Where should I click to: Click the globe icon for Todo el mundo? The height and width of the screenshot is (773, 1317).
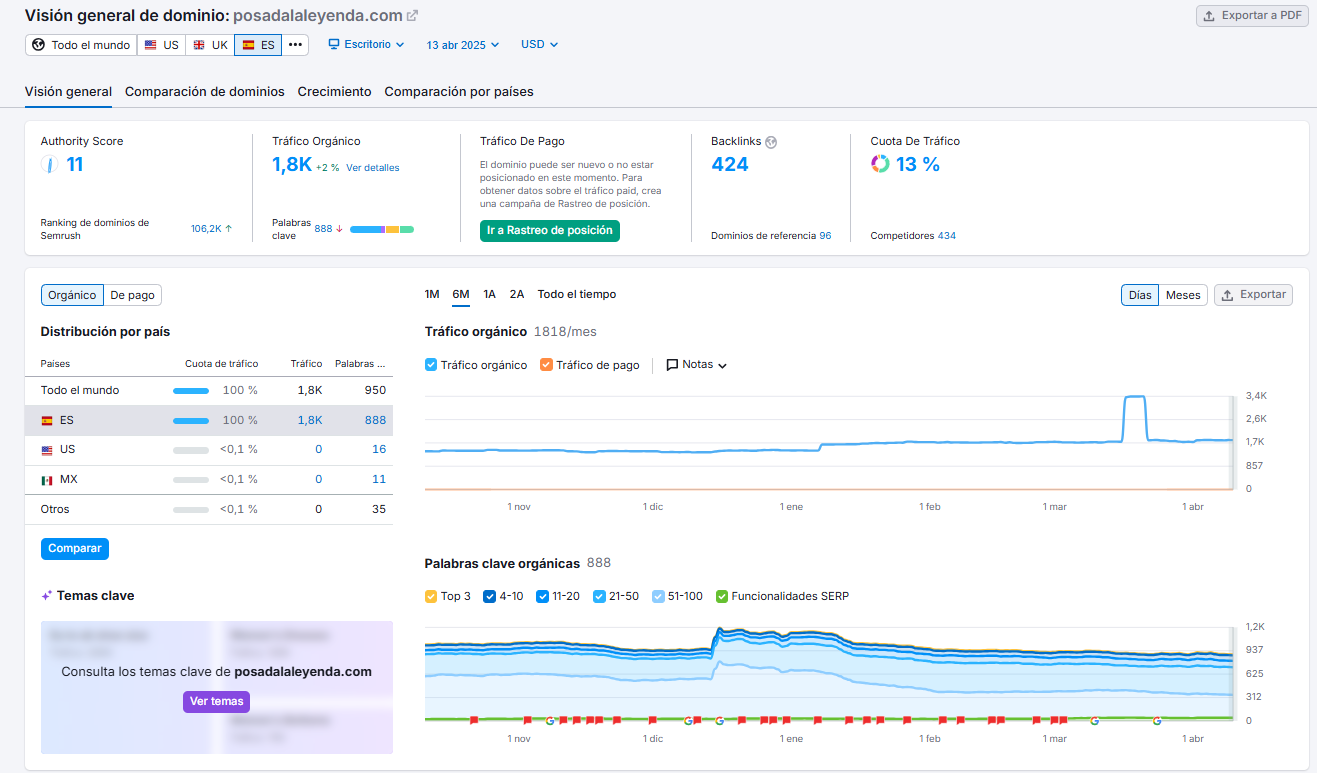pos(39,45)
